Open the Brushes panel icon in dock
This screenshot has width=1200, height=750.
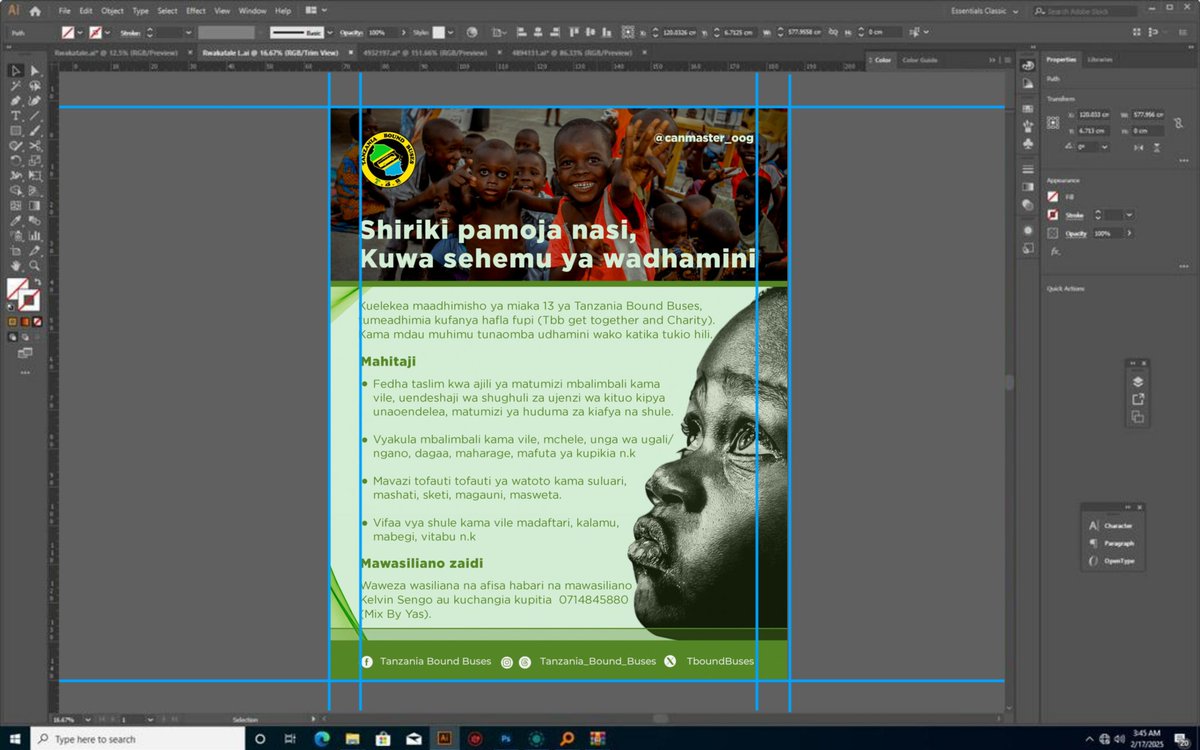point(1028,126)
